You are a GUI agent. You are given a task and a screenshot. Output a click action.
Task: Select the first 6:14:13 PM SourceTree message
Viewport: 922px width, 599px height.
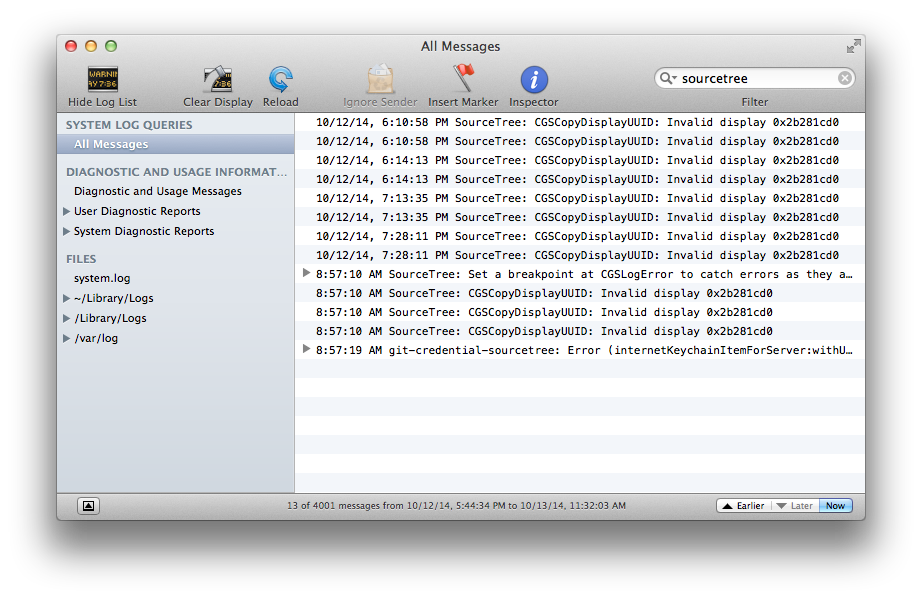pos(579,160)
